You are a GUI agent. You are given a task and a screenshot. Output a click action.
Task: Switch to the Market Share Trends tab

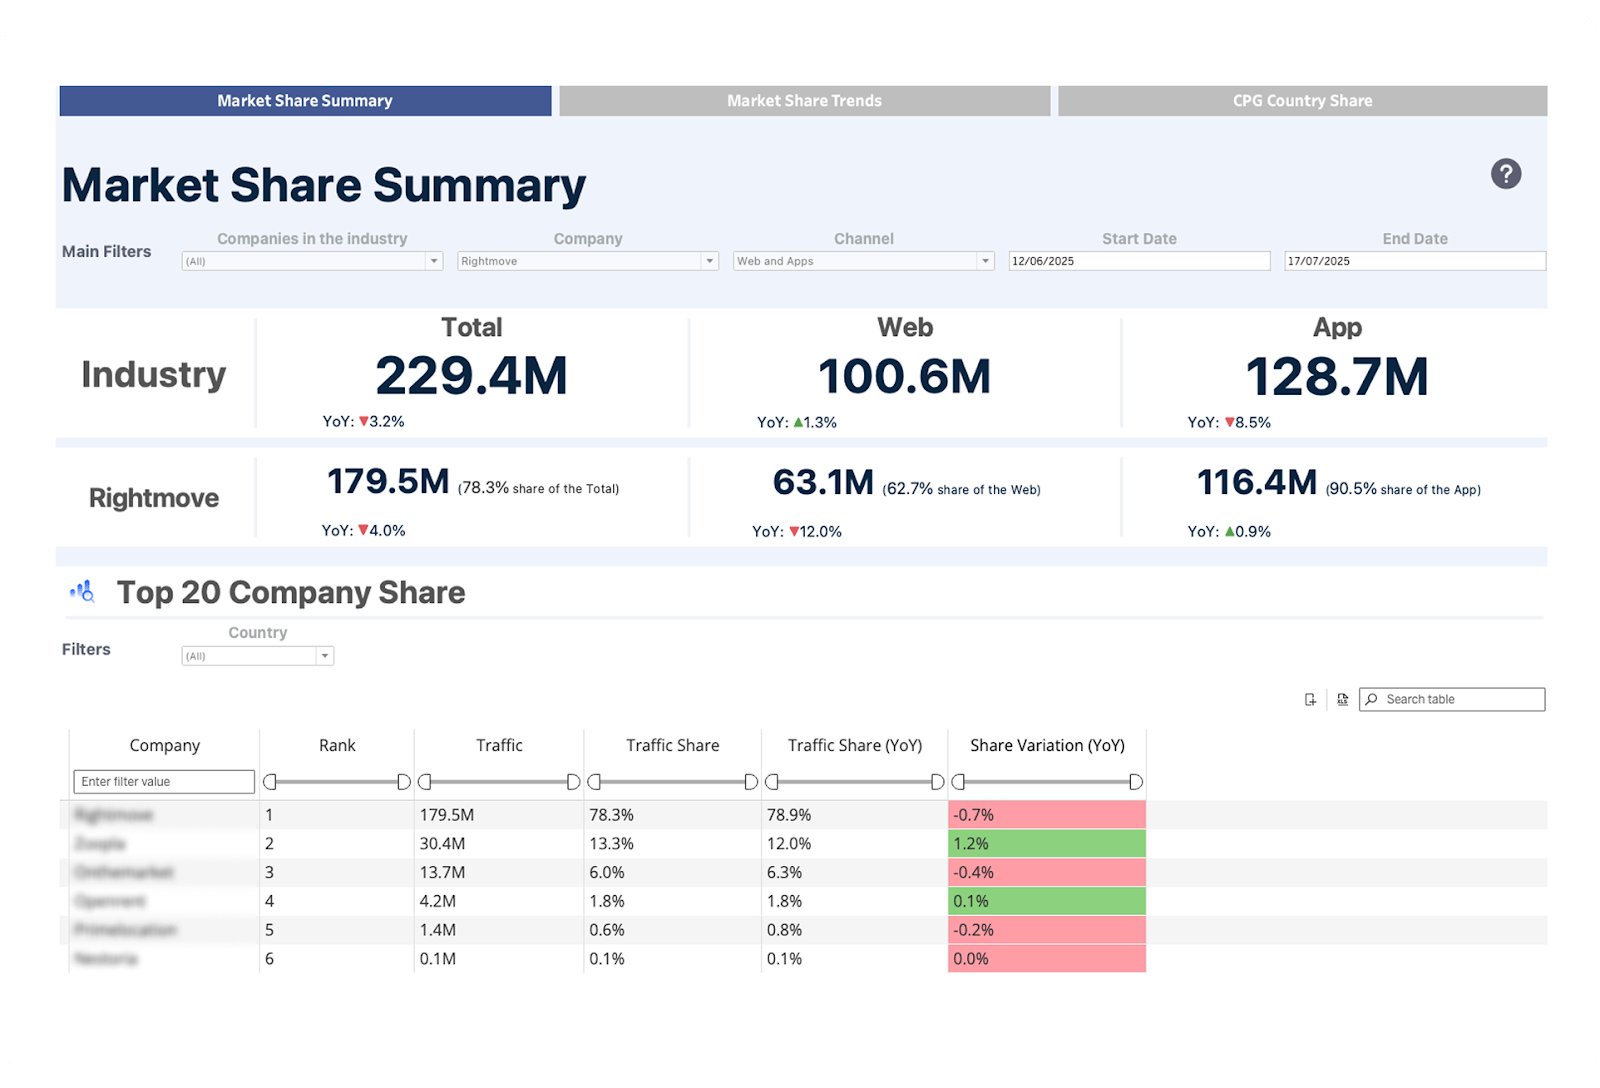pyautogui.click(x=804, y=100)
